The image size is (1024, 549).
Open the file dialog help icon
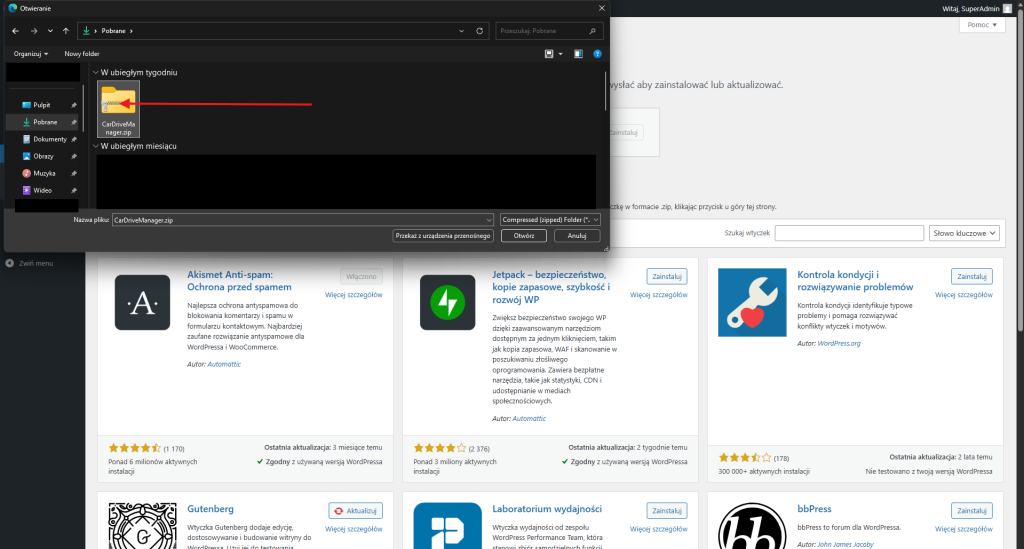[597, 53]
